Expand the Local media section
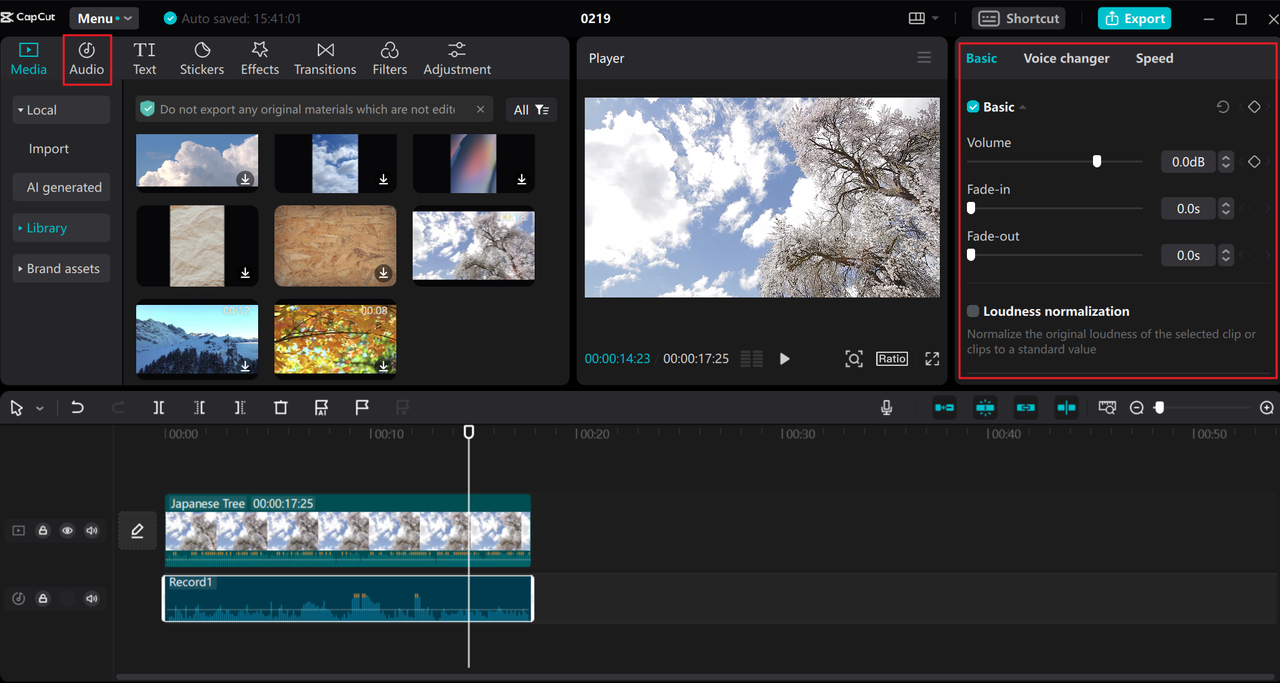The width and height of the screenshot is (1280, 683). coord(61,110)
